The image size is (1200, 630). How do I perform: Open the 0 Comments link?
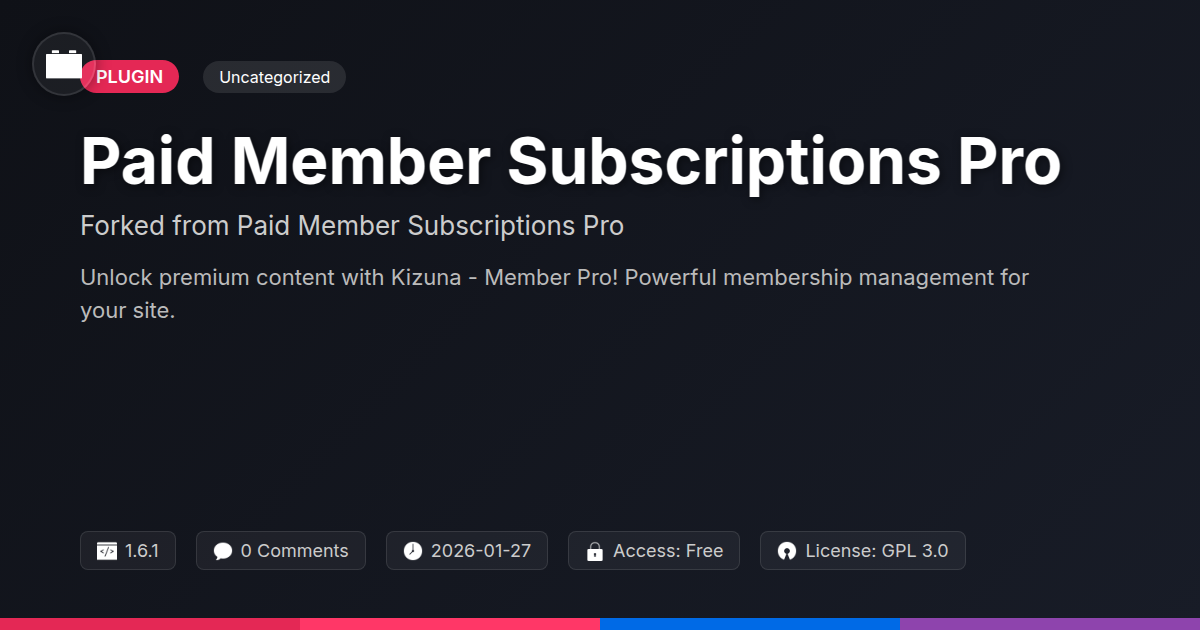281,551
